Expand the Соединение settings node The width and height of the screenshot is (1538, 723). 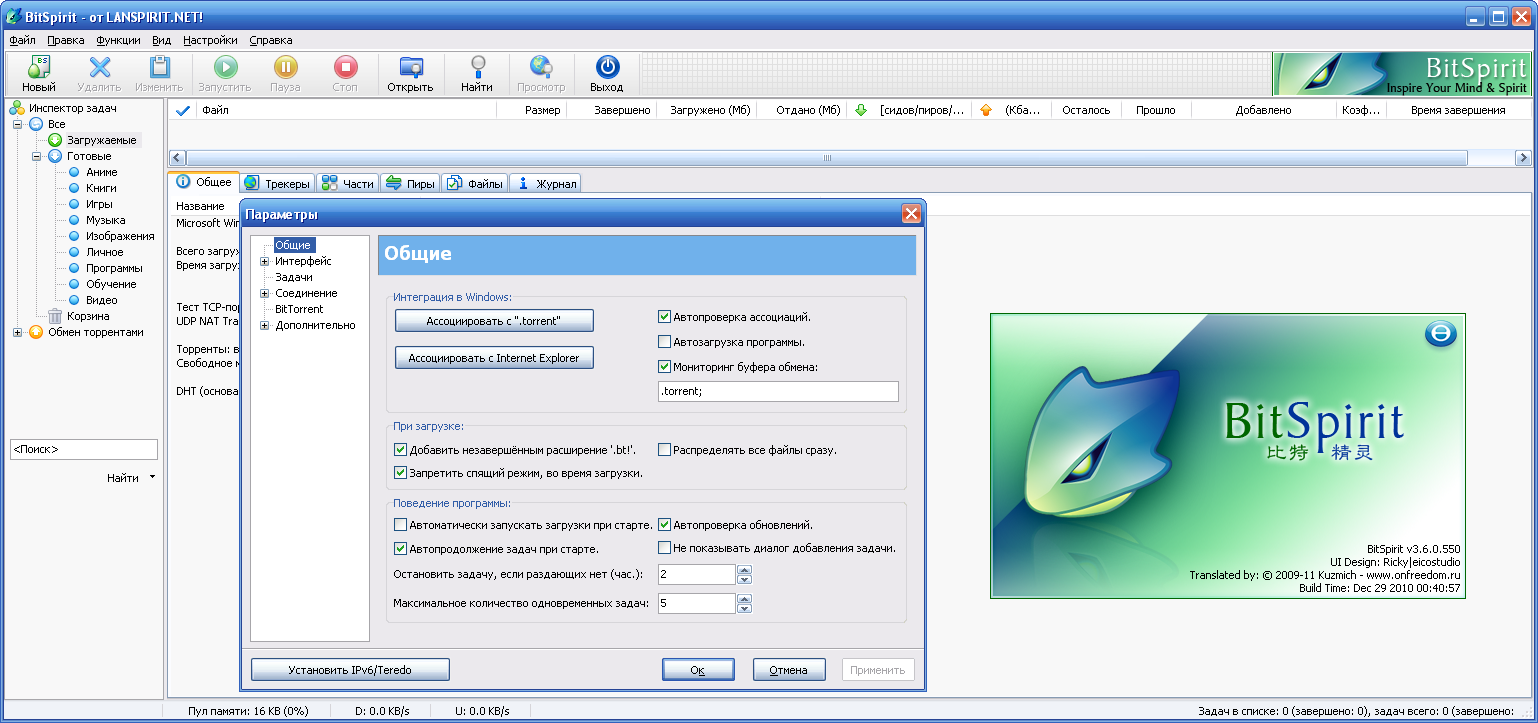265,293
